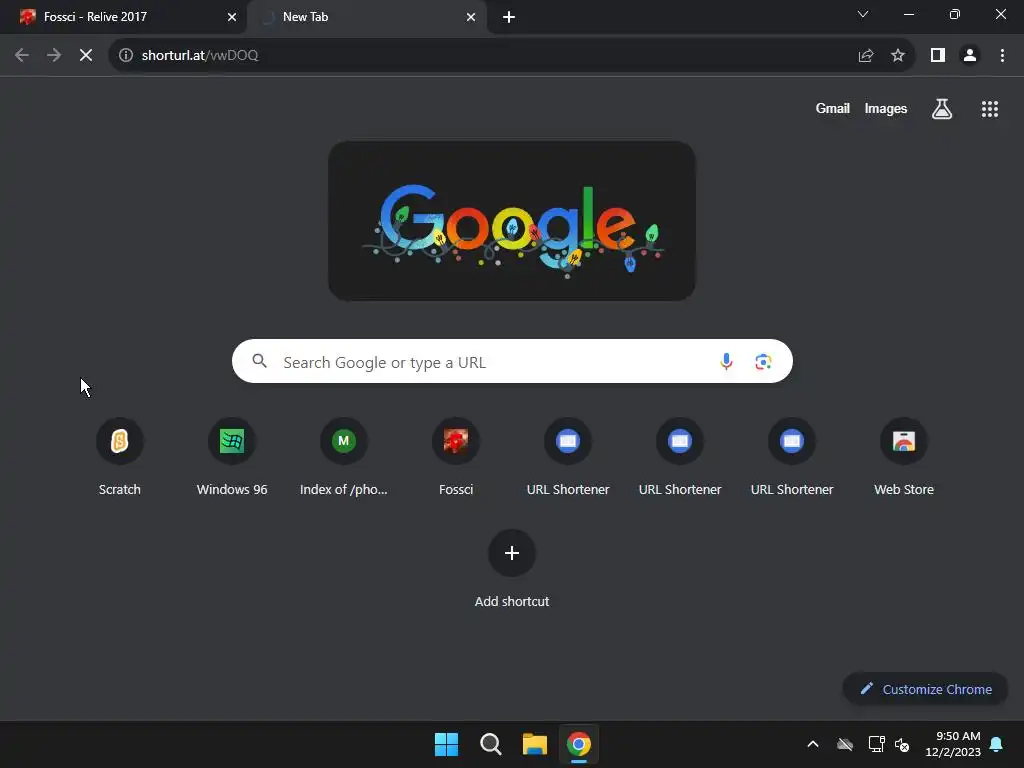
Task: Open the Google apps grid
Action: coord(989,109)
